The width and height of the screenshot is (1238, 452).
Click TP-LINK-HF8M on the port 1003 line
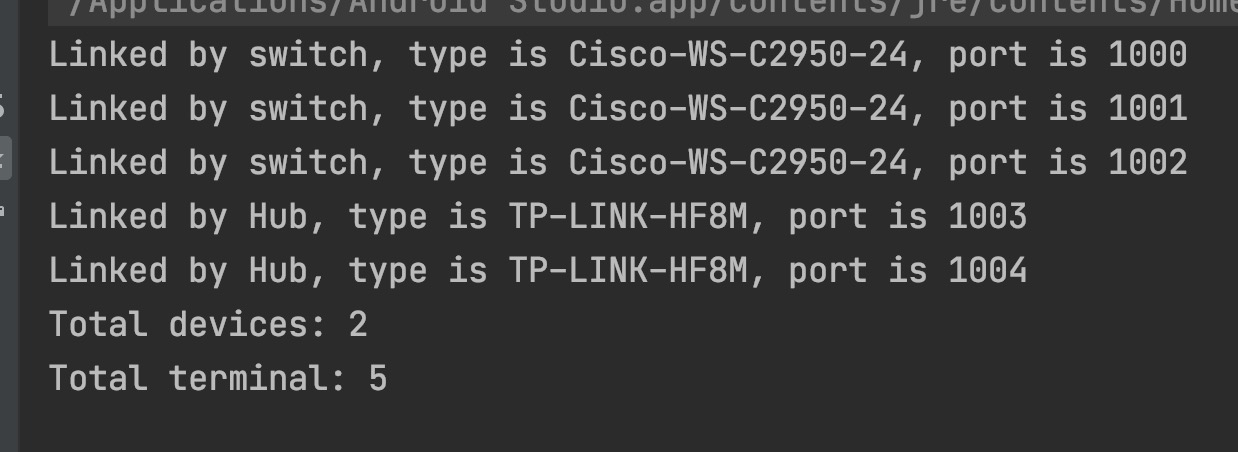(x=627, y=216)
